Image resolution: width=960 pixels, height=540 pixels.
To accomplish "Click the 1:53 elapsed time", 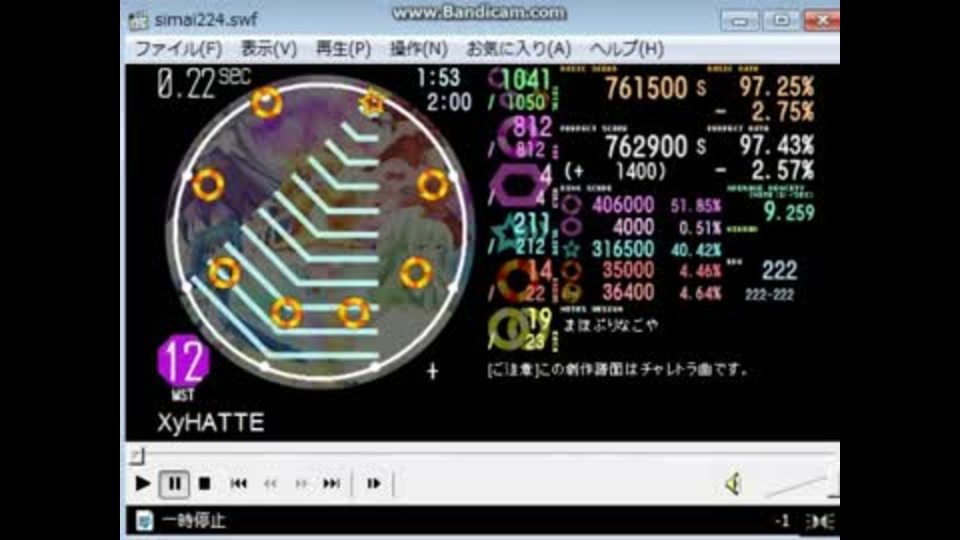I will [x=438, y=78].
